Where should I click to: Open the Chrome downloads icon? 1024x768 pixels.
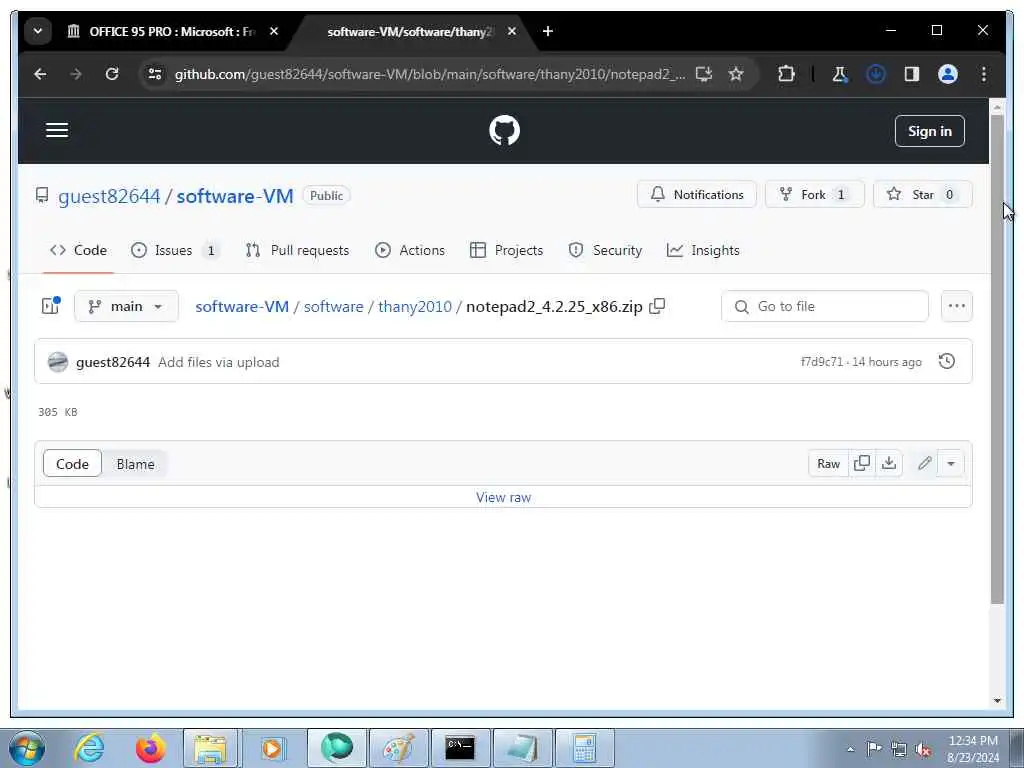876,74
